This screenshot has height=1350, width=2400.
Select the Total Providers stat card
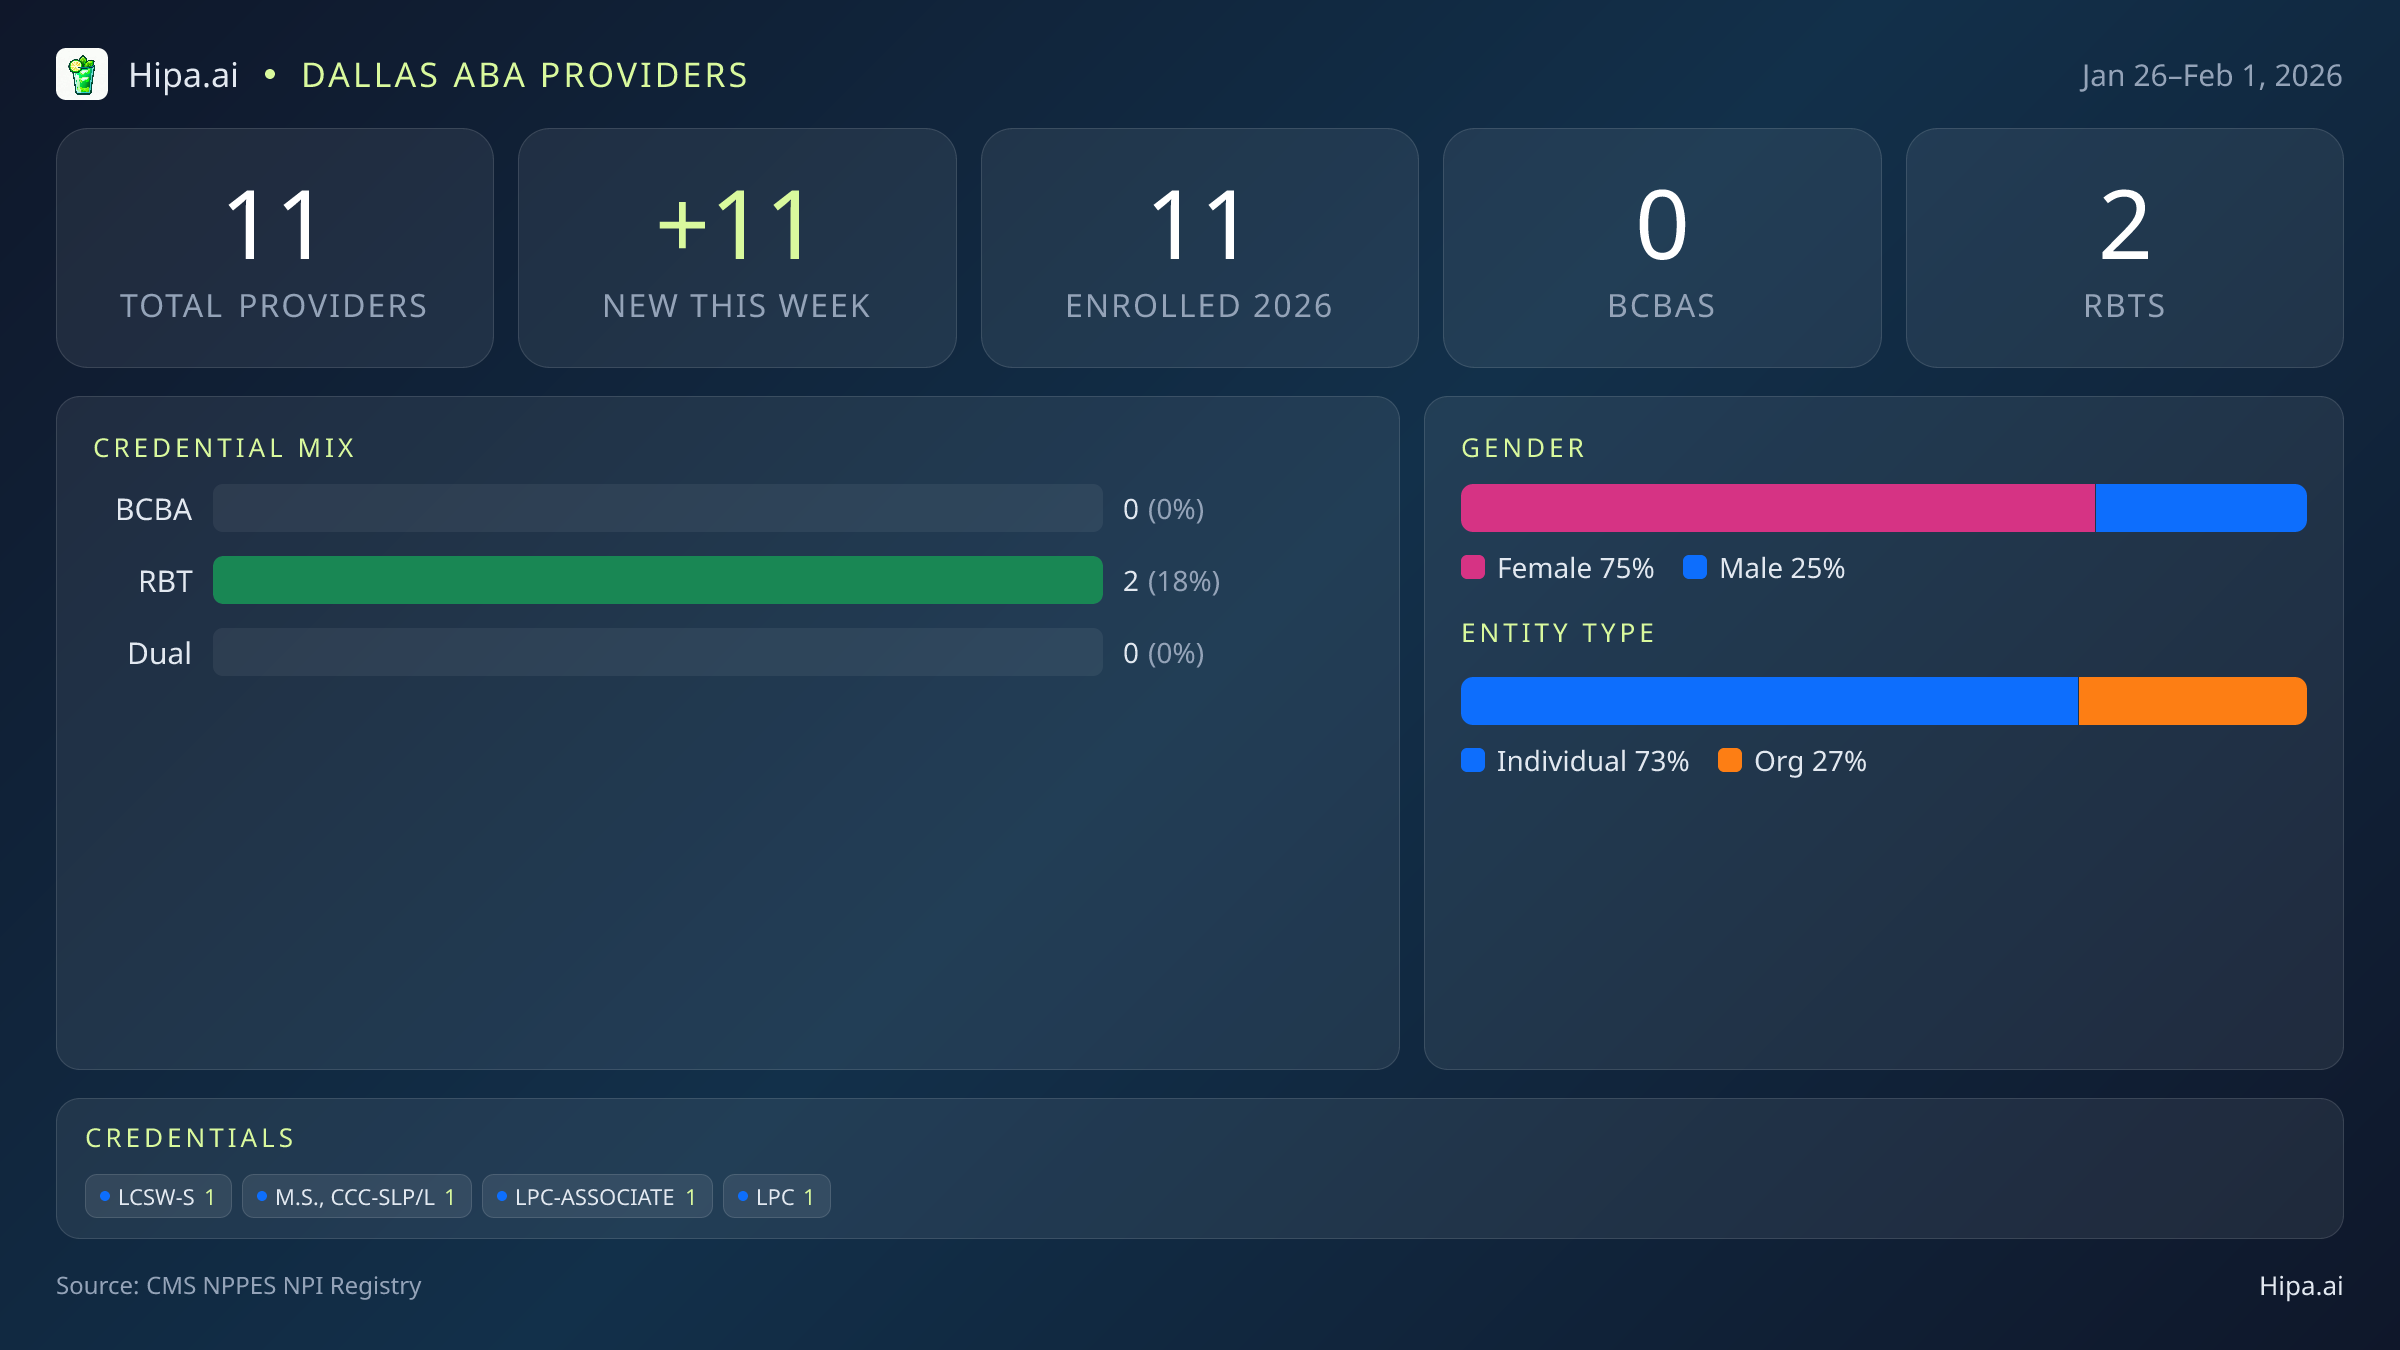(x=275, y=247)
